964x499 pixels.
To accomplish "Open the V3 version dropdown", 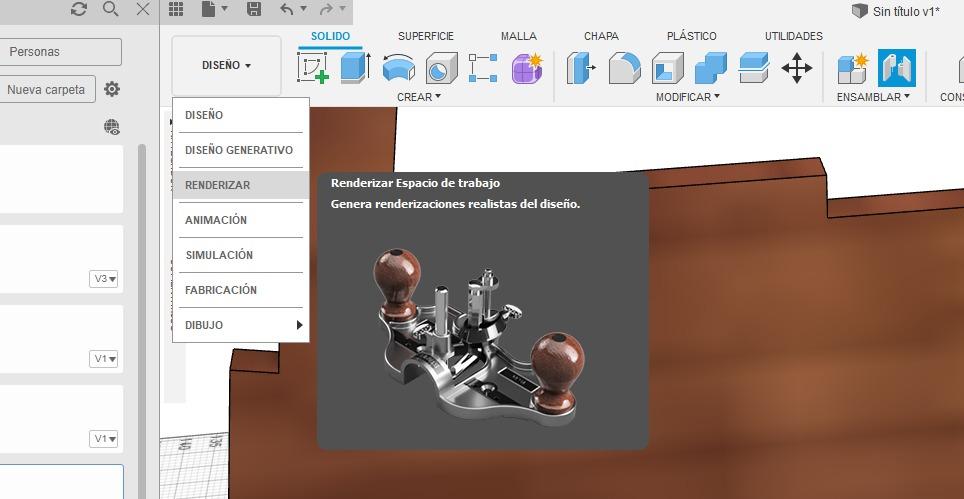I will [x=103, y=279].
